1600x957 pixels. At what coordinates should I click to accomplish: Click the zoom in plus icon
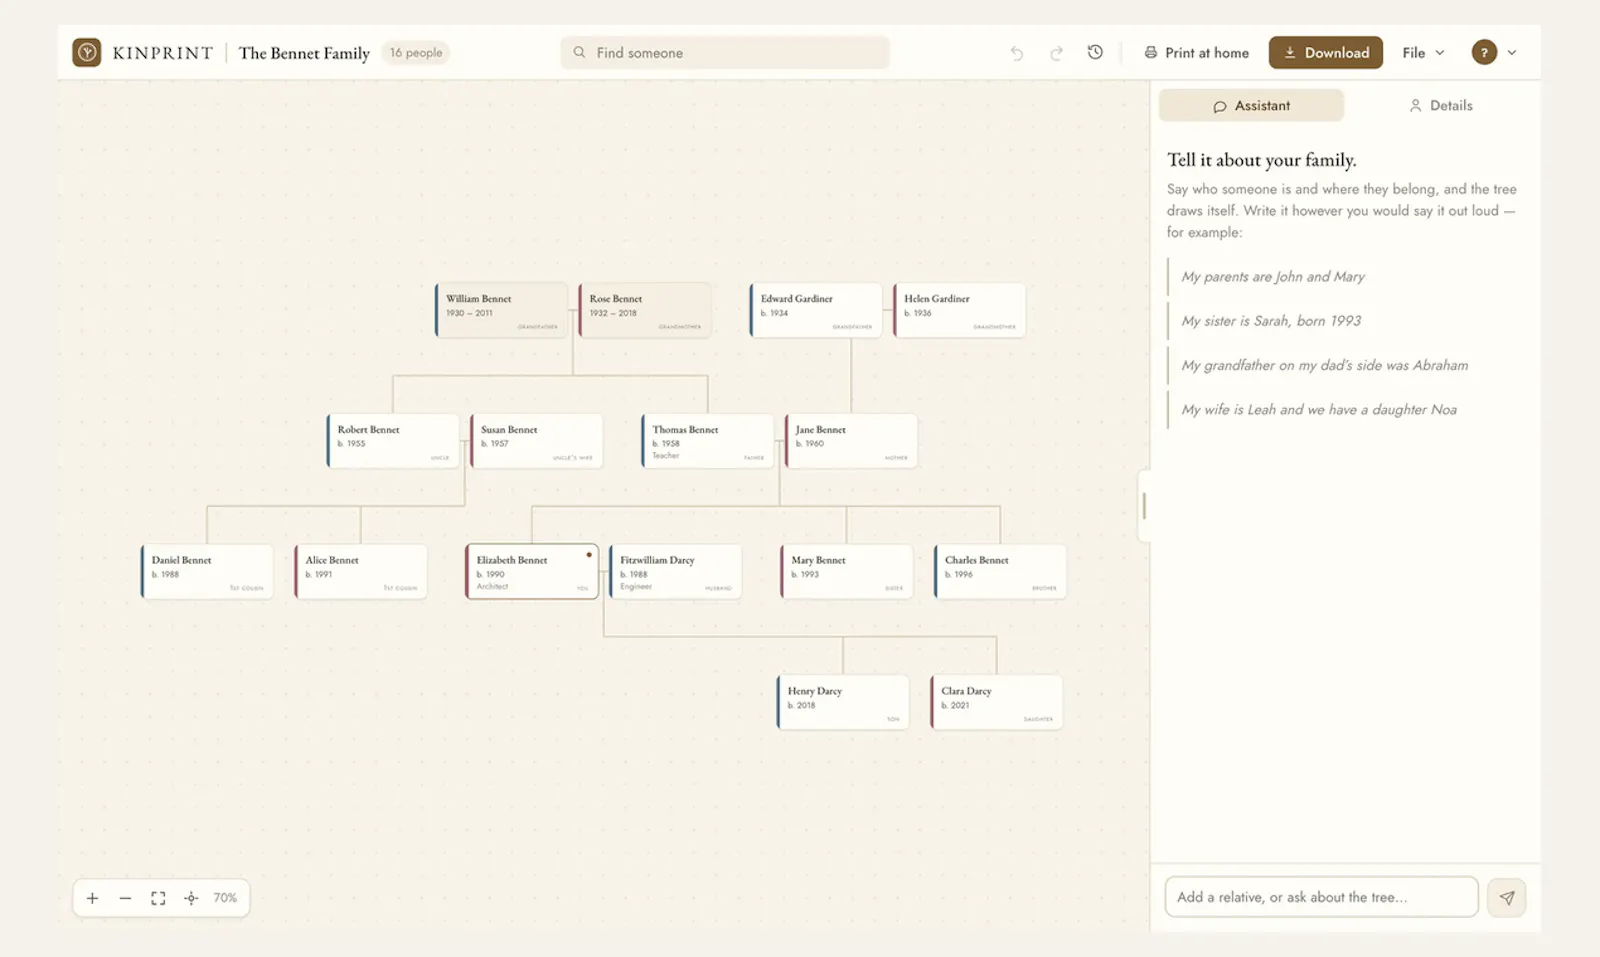(92, 898)
